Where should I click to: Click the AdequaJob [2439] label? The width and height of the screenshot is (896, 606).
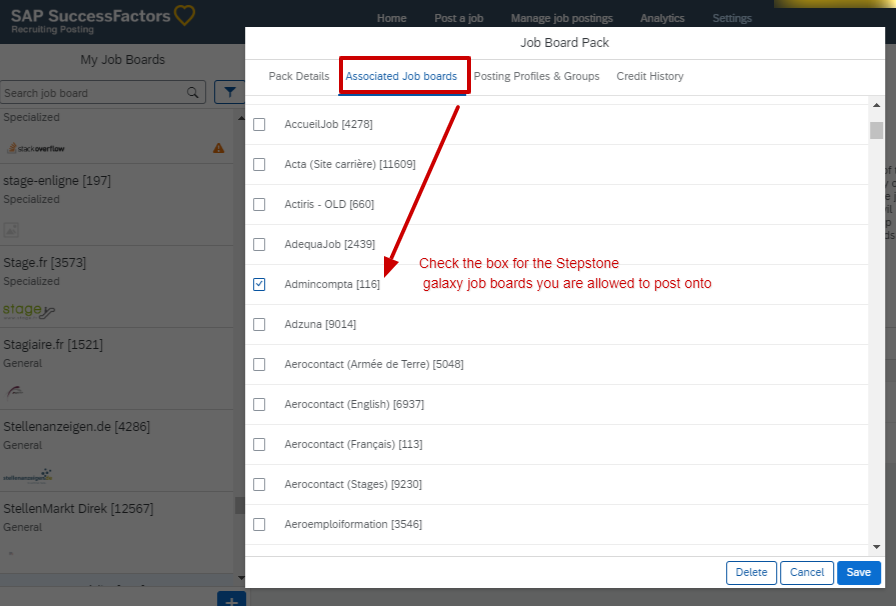coord(330,245)
